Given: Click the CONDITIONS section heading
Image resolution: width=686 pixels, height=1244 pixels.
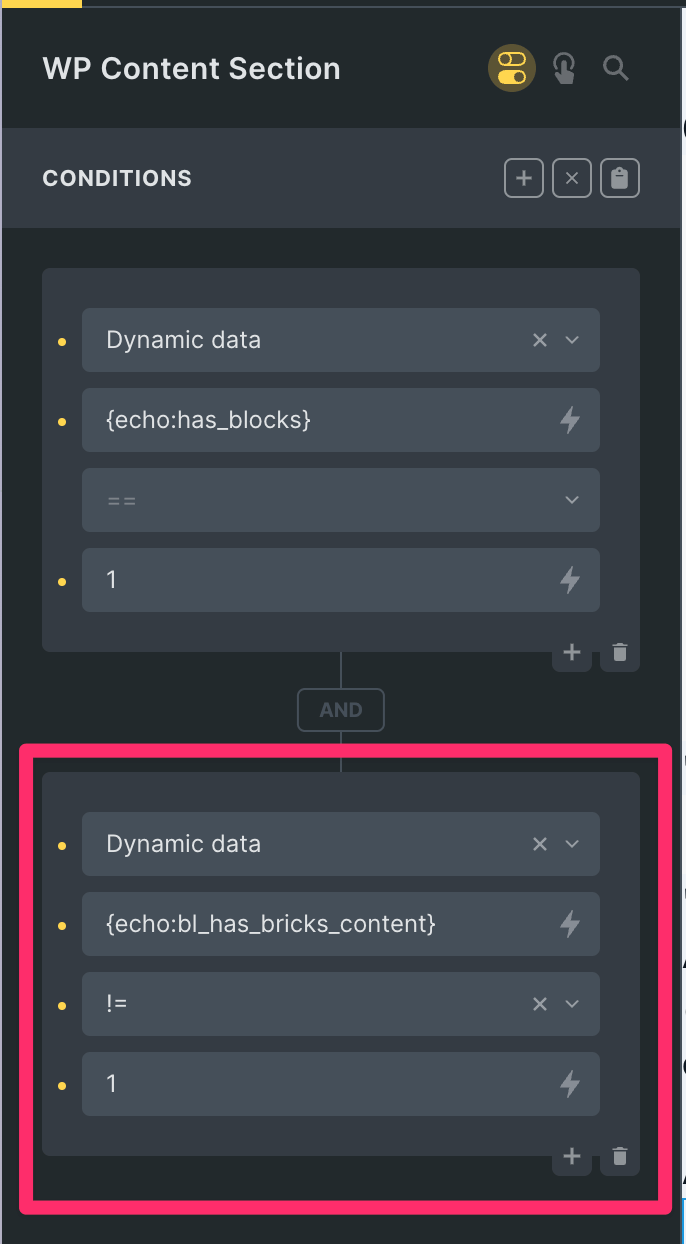Looking at the screenshot, I should (x=117, y=179).
